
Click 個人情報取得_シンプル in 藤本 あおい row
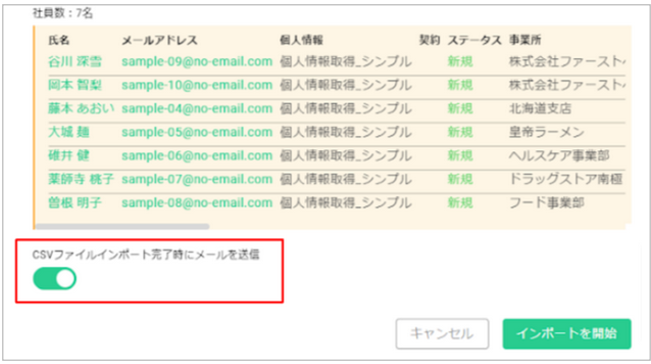pos(346,109)
